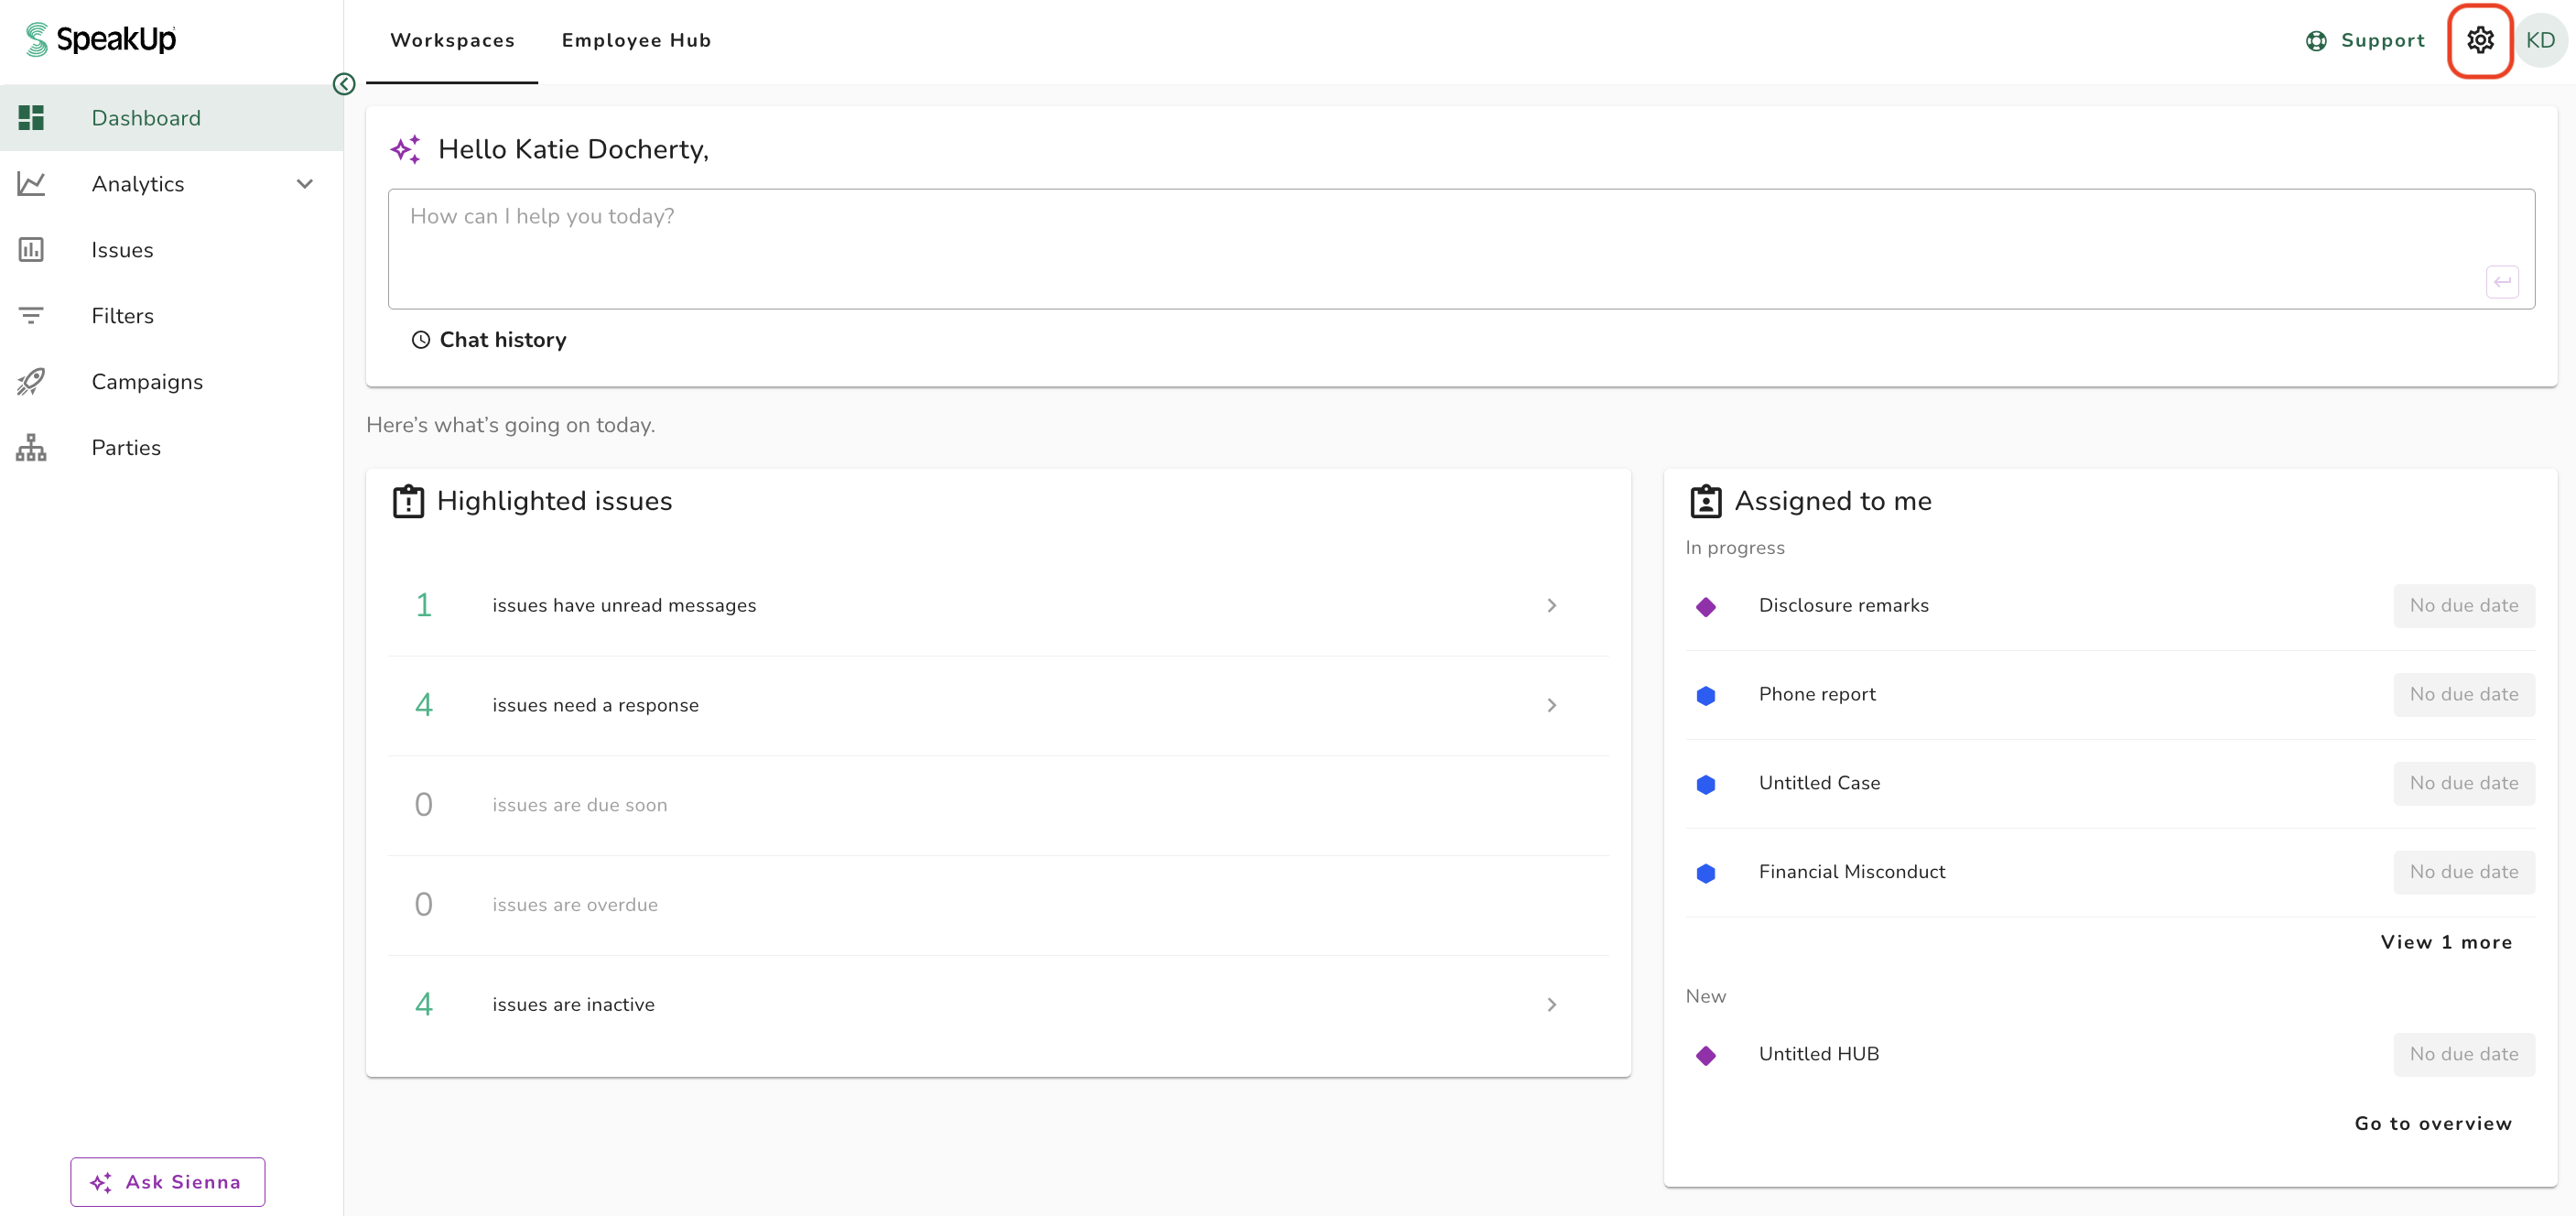The image size is (2576, 1216).
Task: Open Chat history
Action: [x=489, y=340]
